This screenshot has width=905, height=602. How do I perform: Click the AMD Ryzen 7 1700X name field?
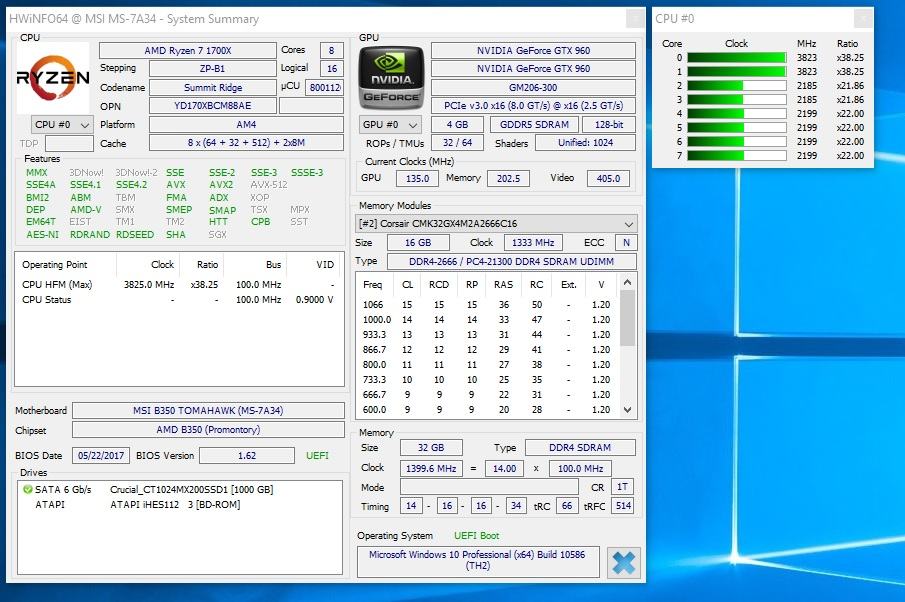coord(188,51)
